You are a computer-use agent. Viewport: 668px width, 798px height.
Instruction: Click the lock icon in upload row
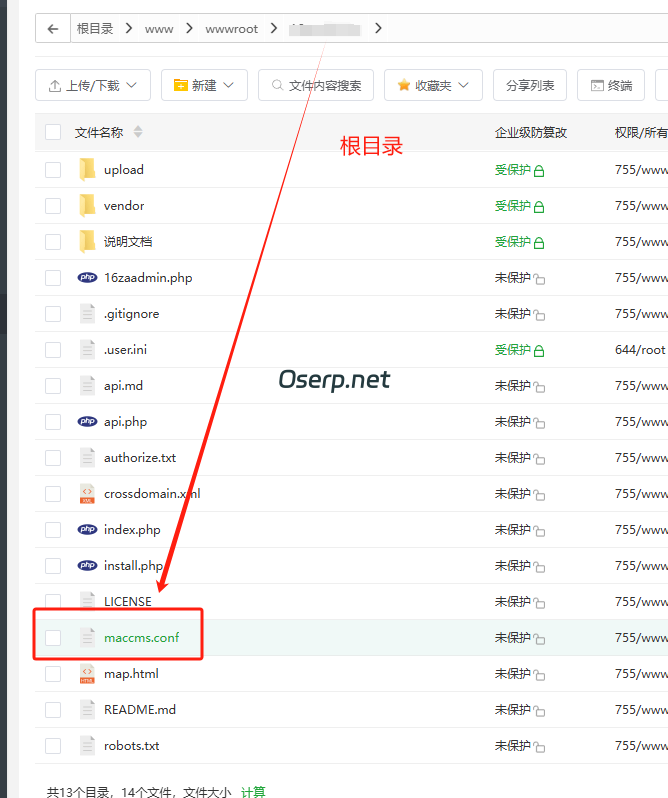click(539, 171)
